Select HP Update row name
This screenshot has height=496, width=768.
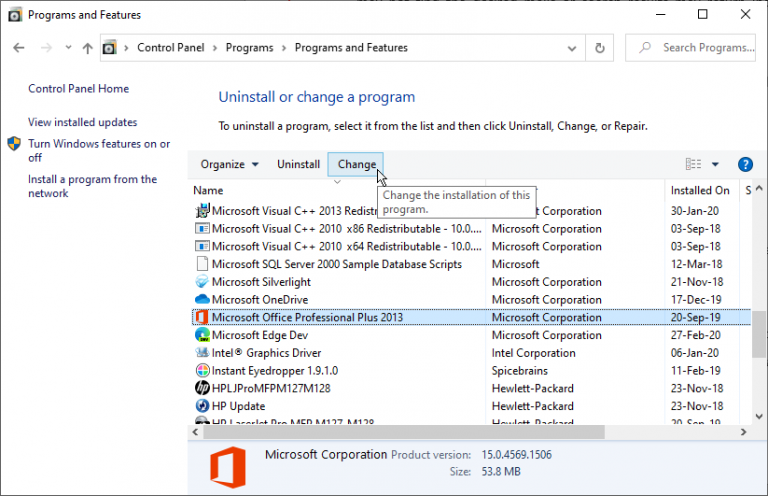tap(239, 406)
